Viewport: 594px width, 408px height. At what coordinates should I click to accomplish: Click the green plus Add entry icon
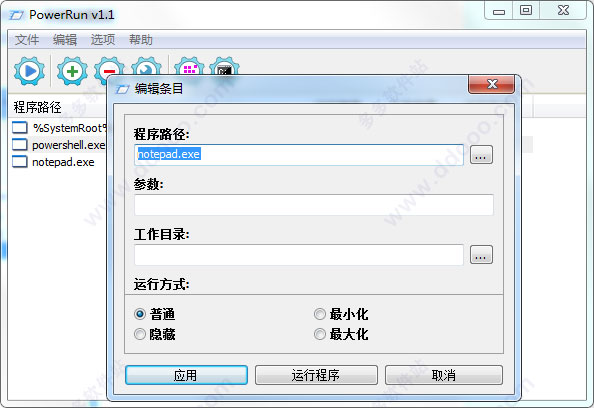72,71
